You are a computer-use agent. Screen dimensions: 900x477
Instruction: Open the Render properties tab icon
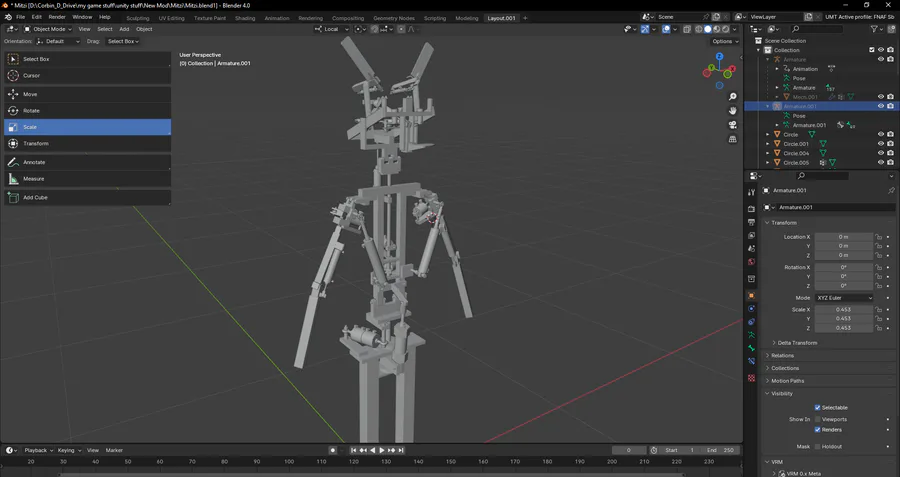tap(751, 209)
